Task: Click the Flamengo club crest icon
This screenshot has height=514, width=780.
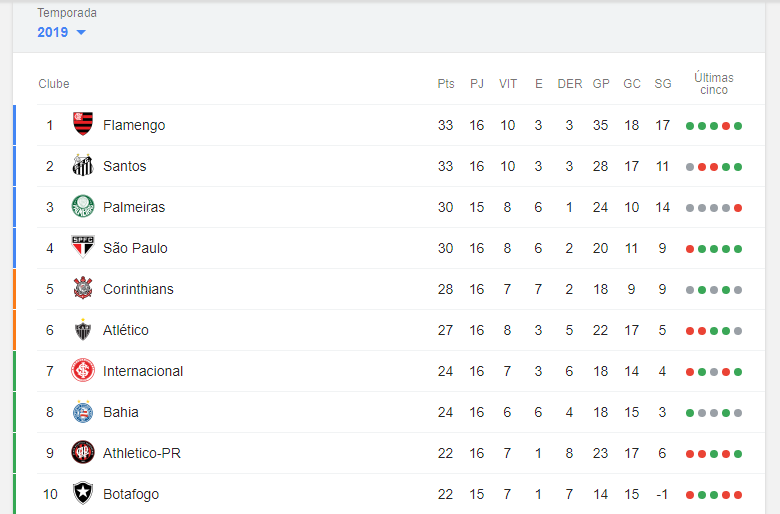Action: tap(83, 124)
